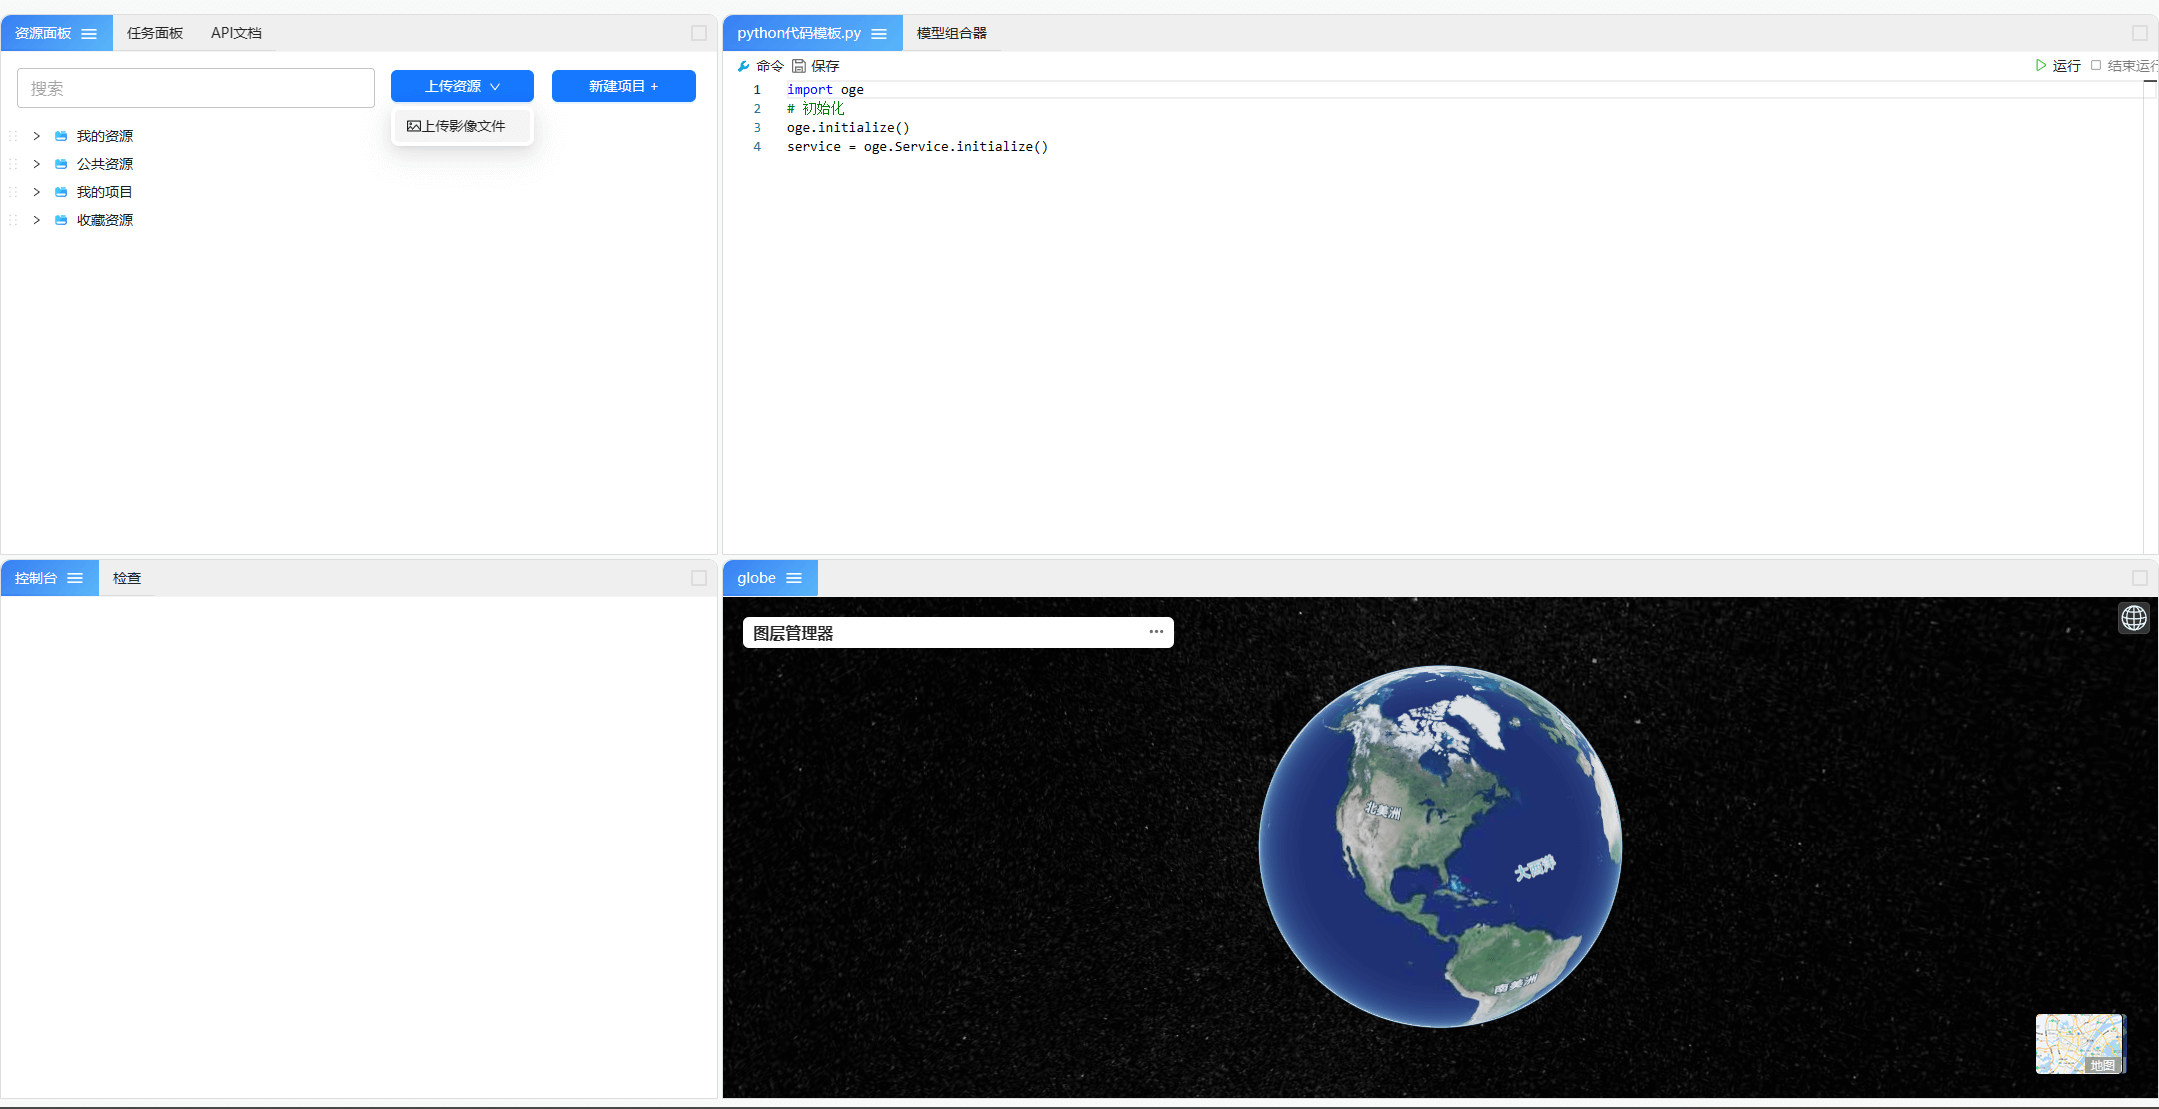2159x1109 pixels.
Task: Click the 新建项目 + button
Action: [623, 86]
